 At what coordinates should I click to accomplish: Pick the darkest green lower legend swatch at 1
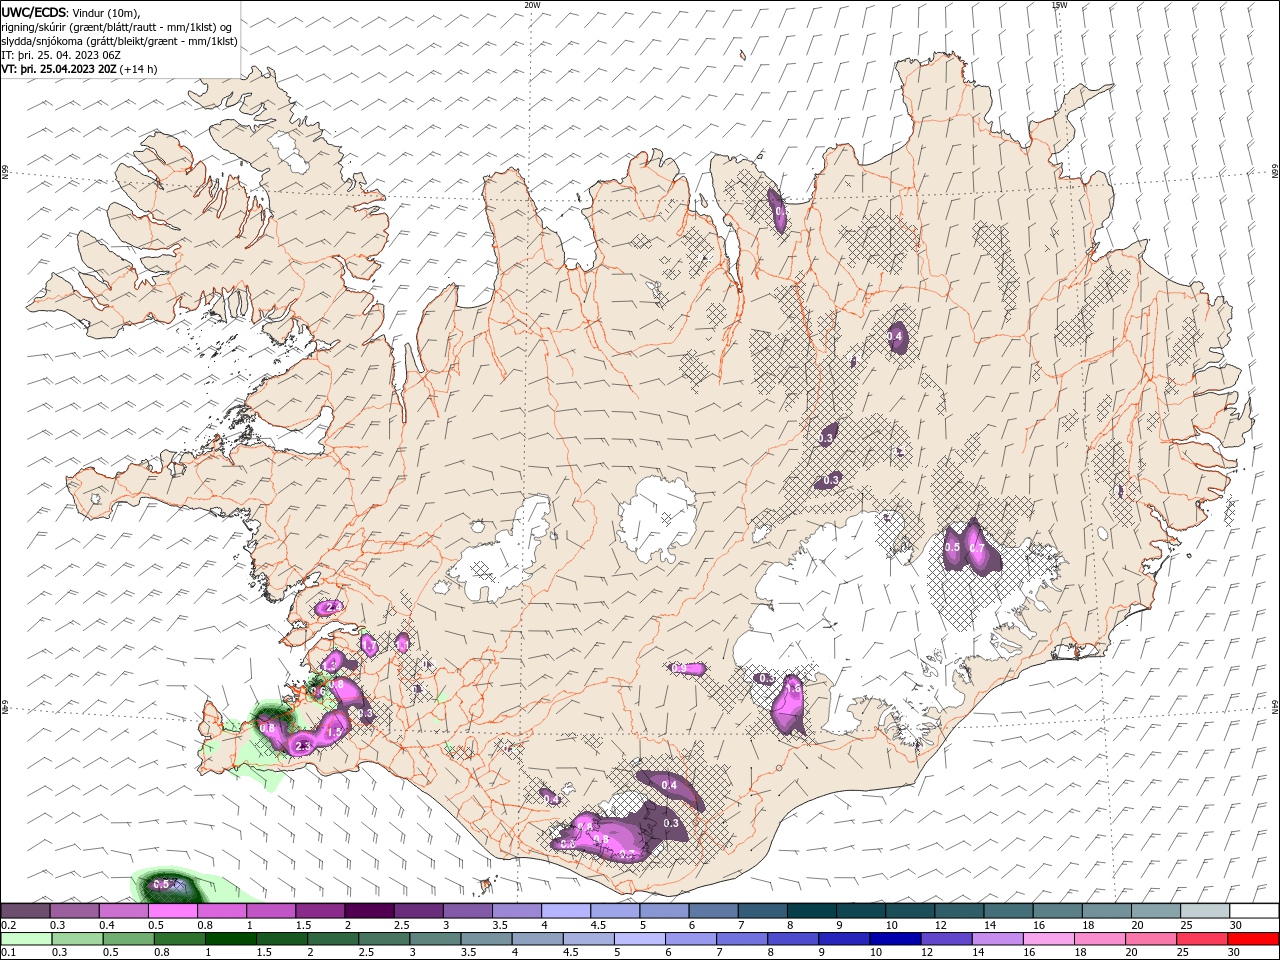229,939
